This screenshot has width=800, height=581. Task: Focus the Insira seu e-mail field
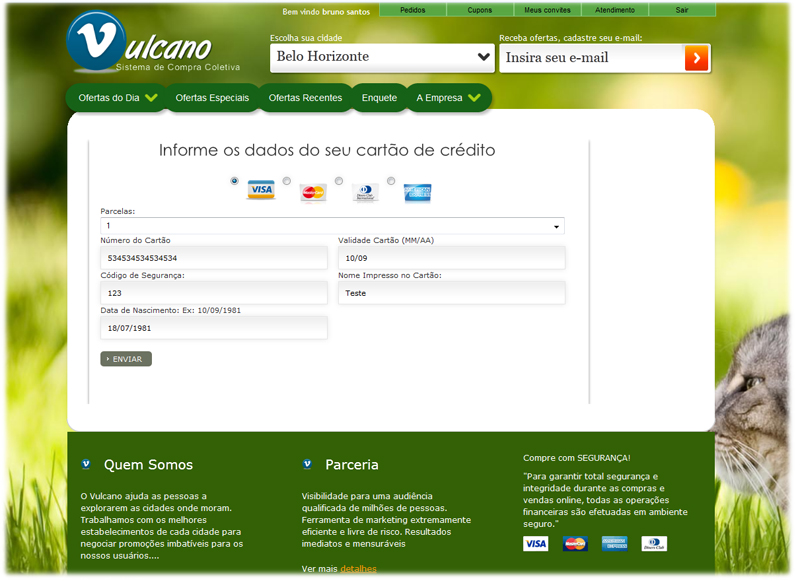point(592,58)
